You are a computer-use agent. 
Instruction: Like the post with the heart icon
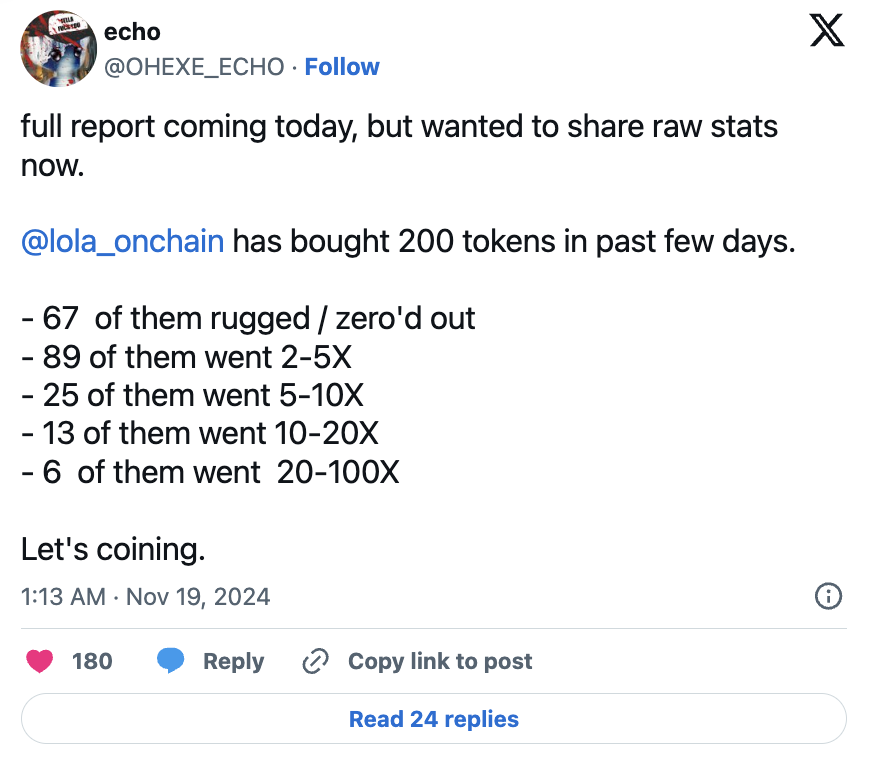[x=40, y=661]
